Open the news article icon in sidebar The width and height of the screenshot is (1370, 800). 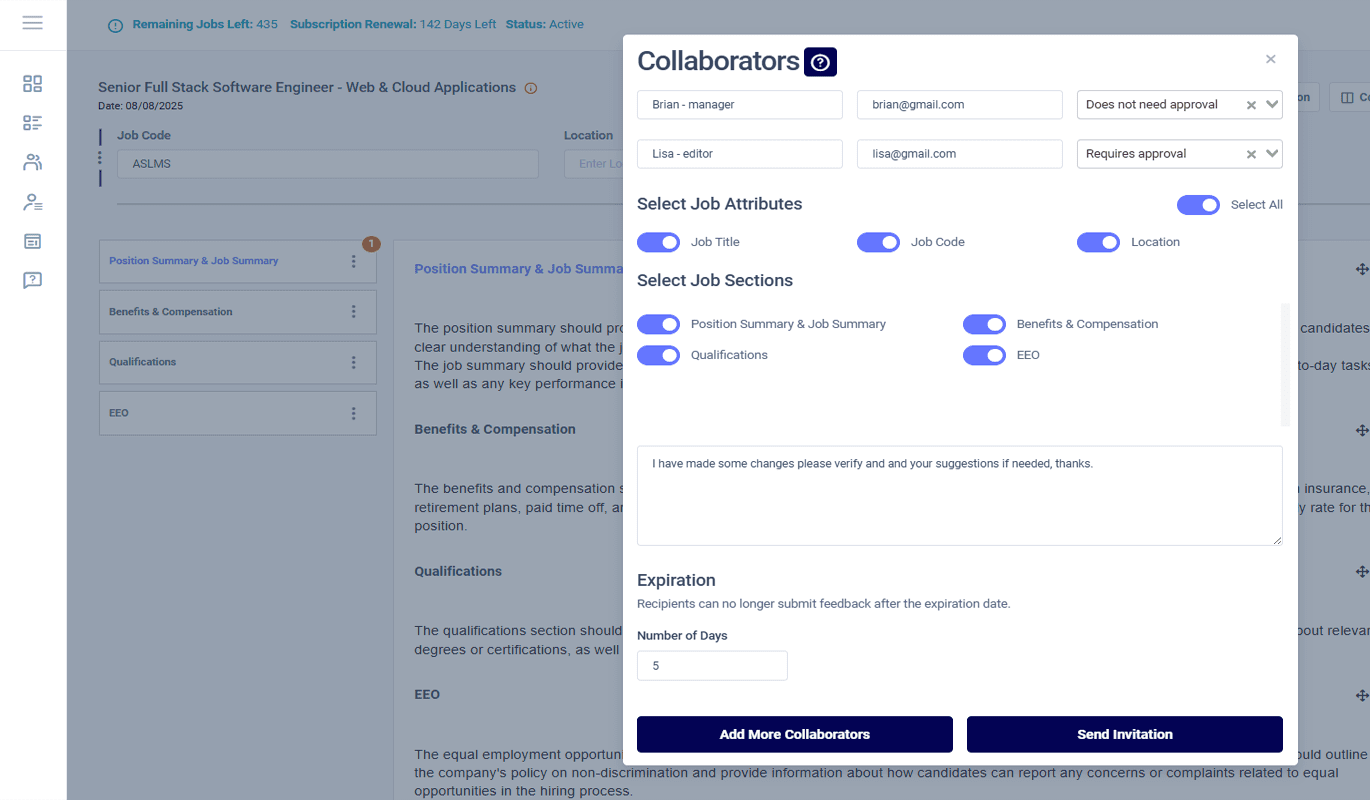[32, 240]
